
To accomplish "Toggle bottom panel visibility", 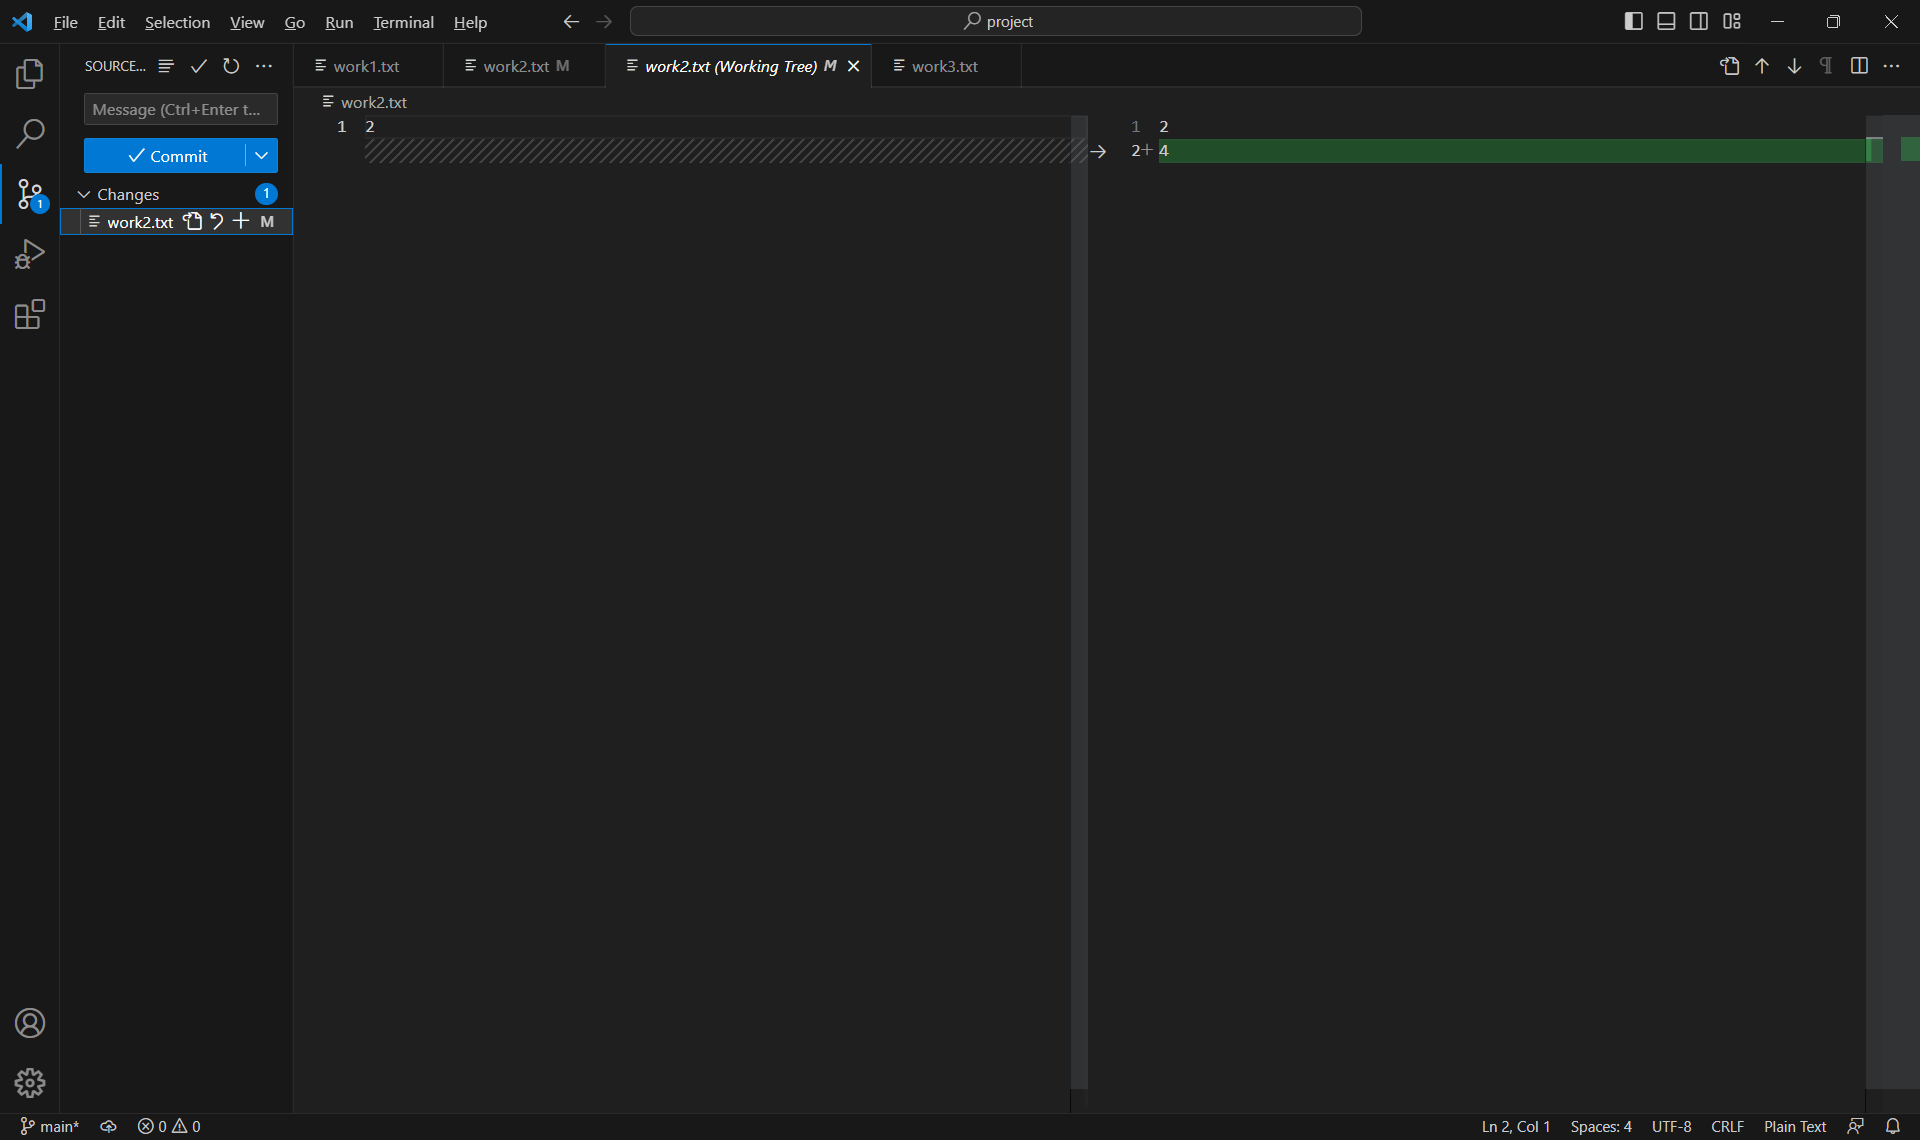I will click(1666, 21).
